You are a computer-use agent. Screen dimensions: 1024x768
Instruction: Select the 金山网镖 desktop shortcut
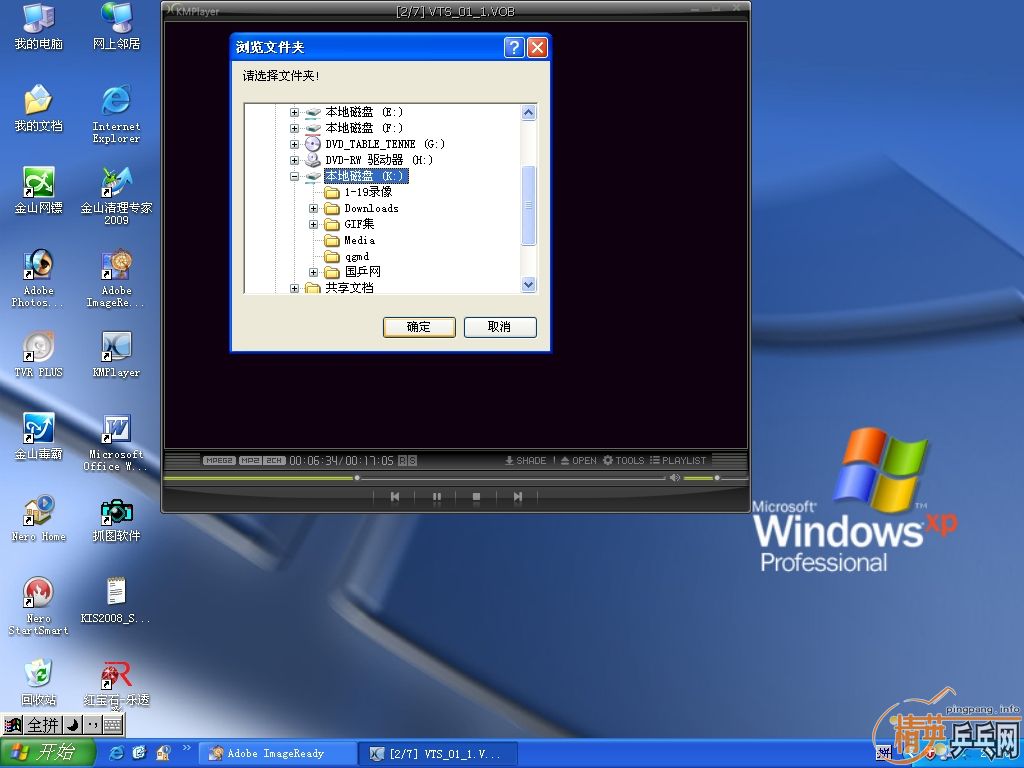point(39,190)
